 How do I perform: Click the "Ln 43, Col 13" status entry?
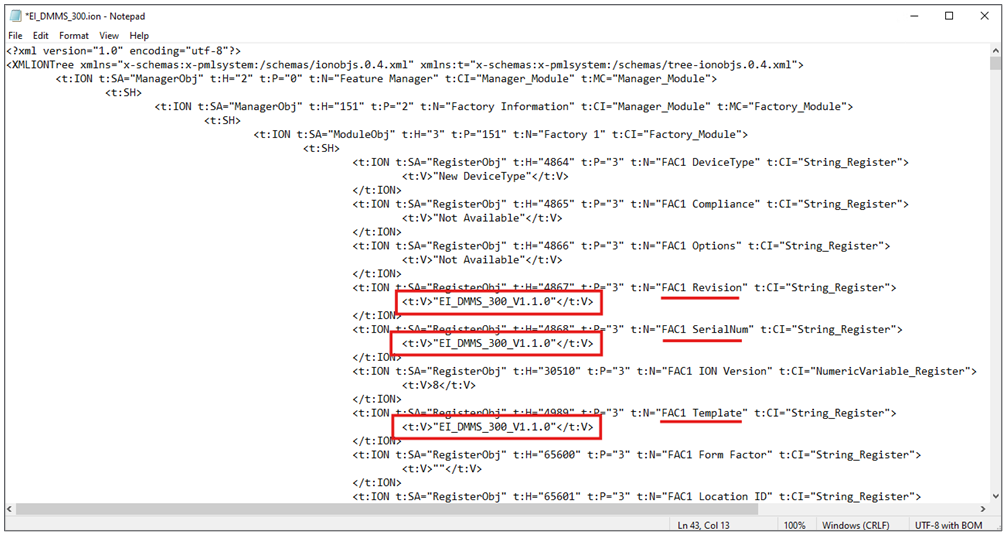tap(702, 525)
